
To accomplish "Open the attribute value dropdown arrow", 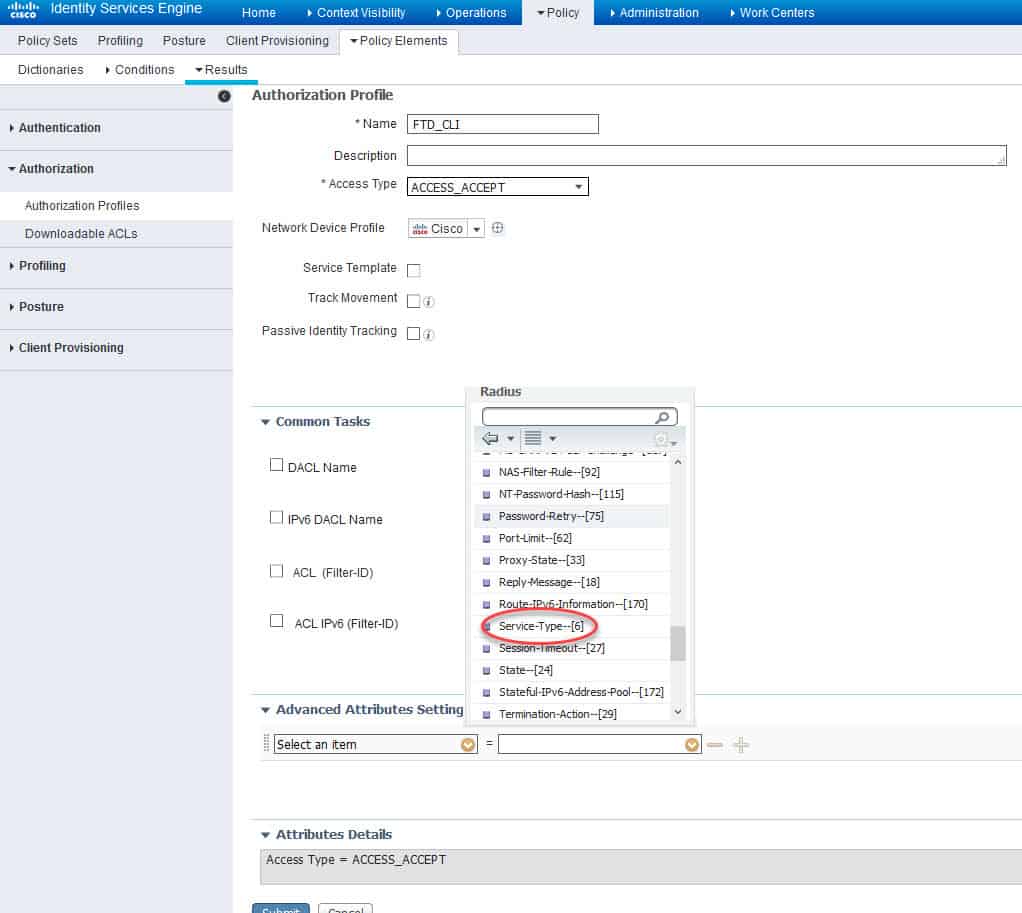I will [692, 745].
